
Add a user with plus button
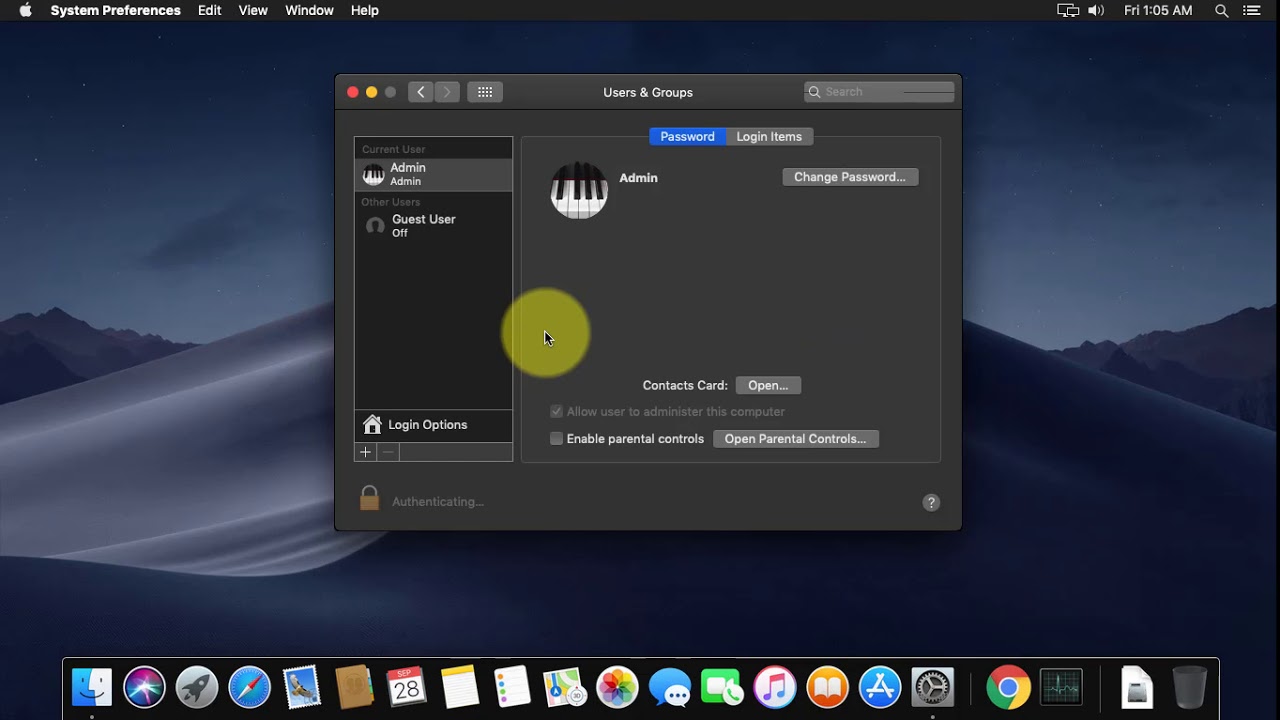366,452
